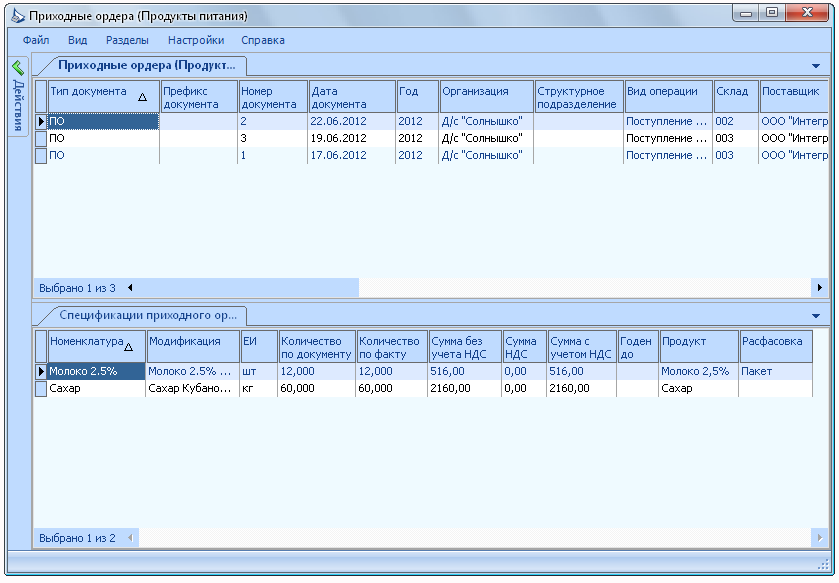Sort by Тип документа column
839x583 pixels.
104,96
